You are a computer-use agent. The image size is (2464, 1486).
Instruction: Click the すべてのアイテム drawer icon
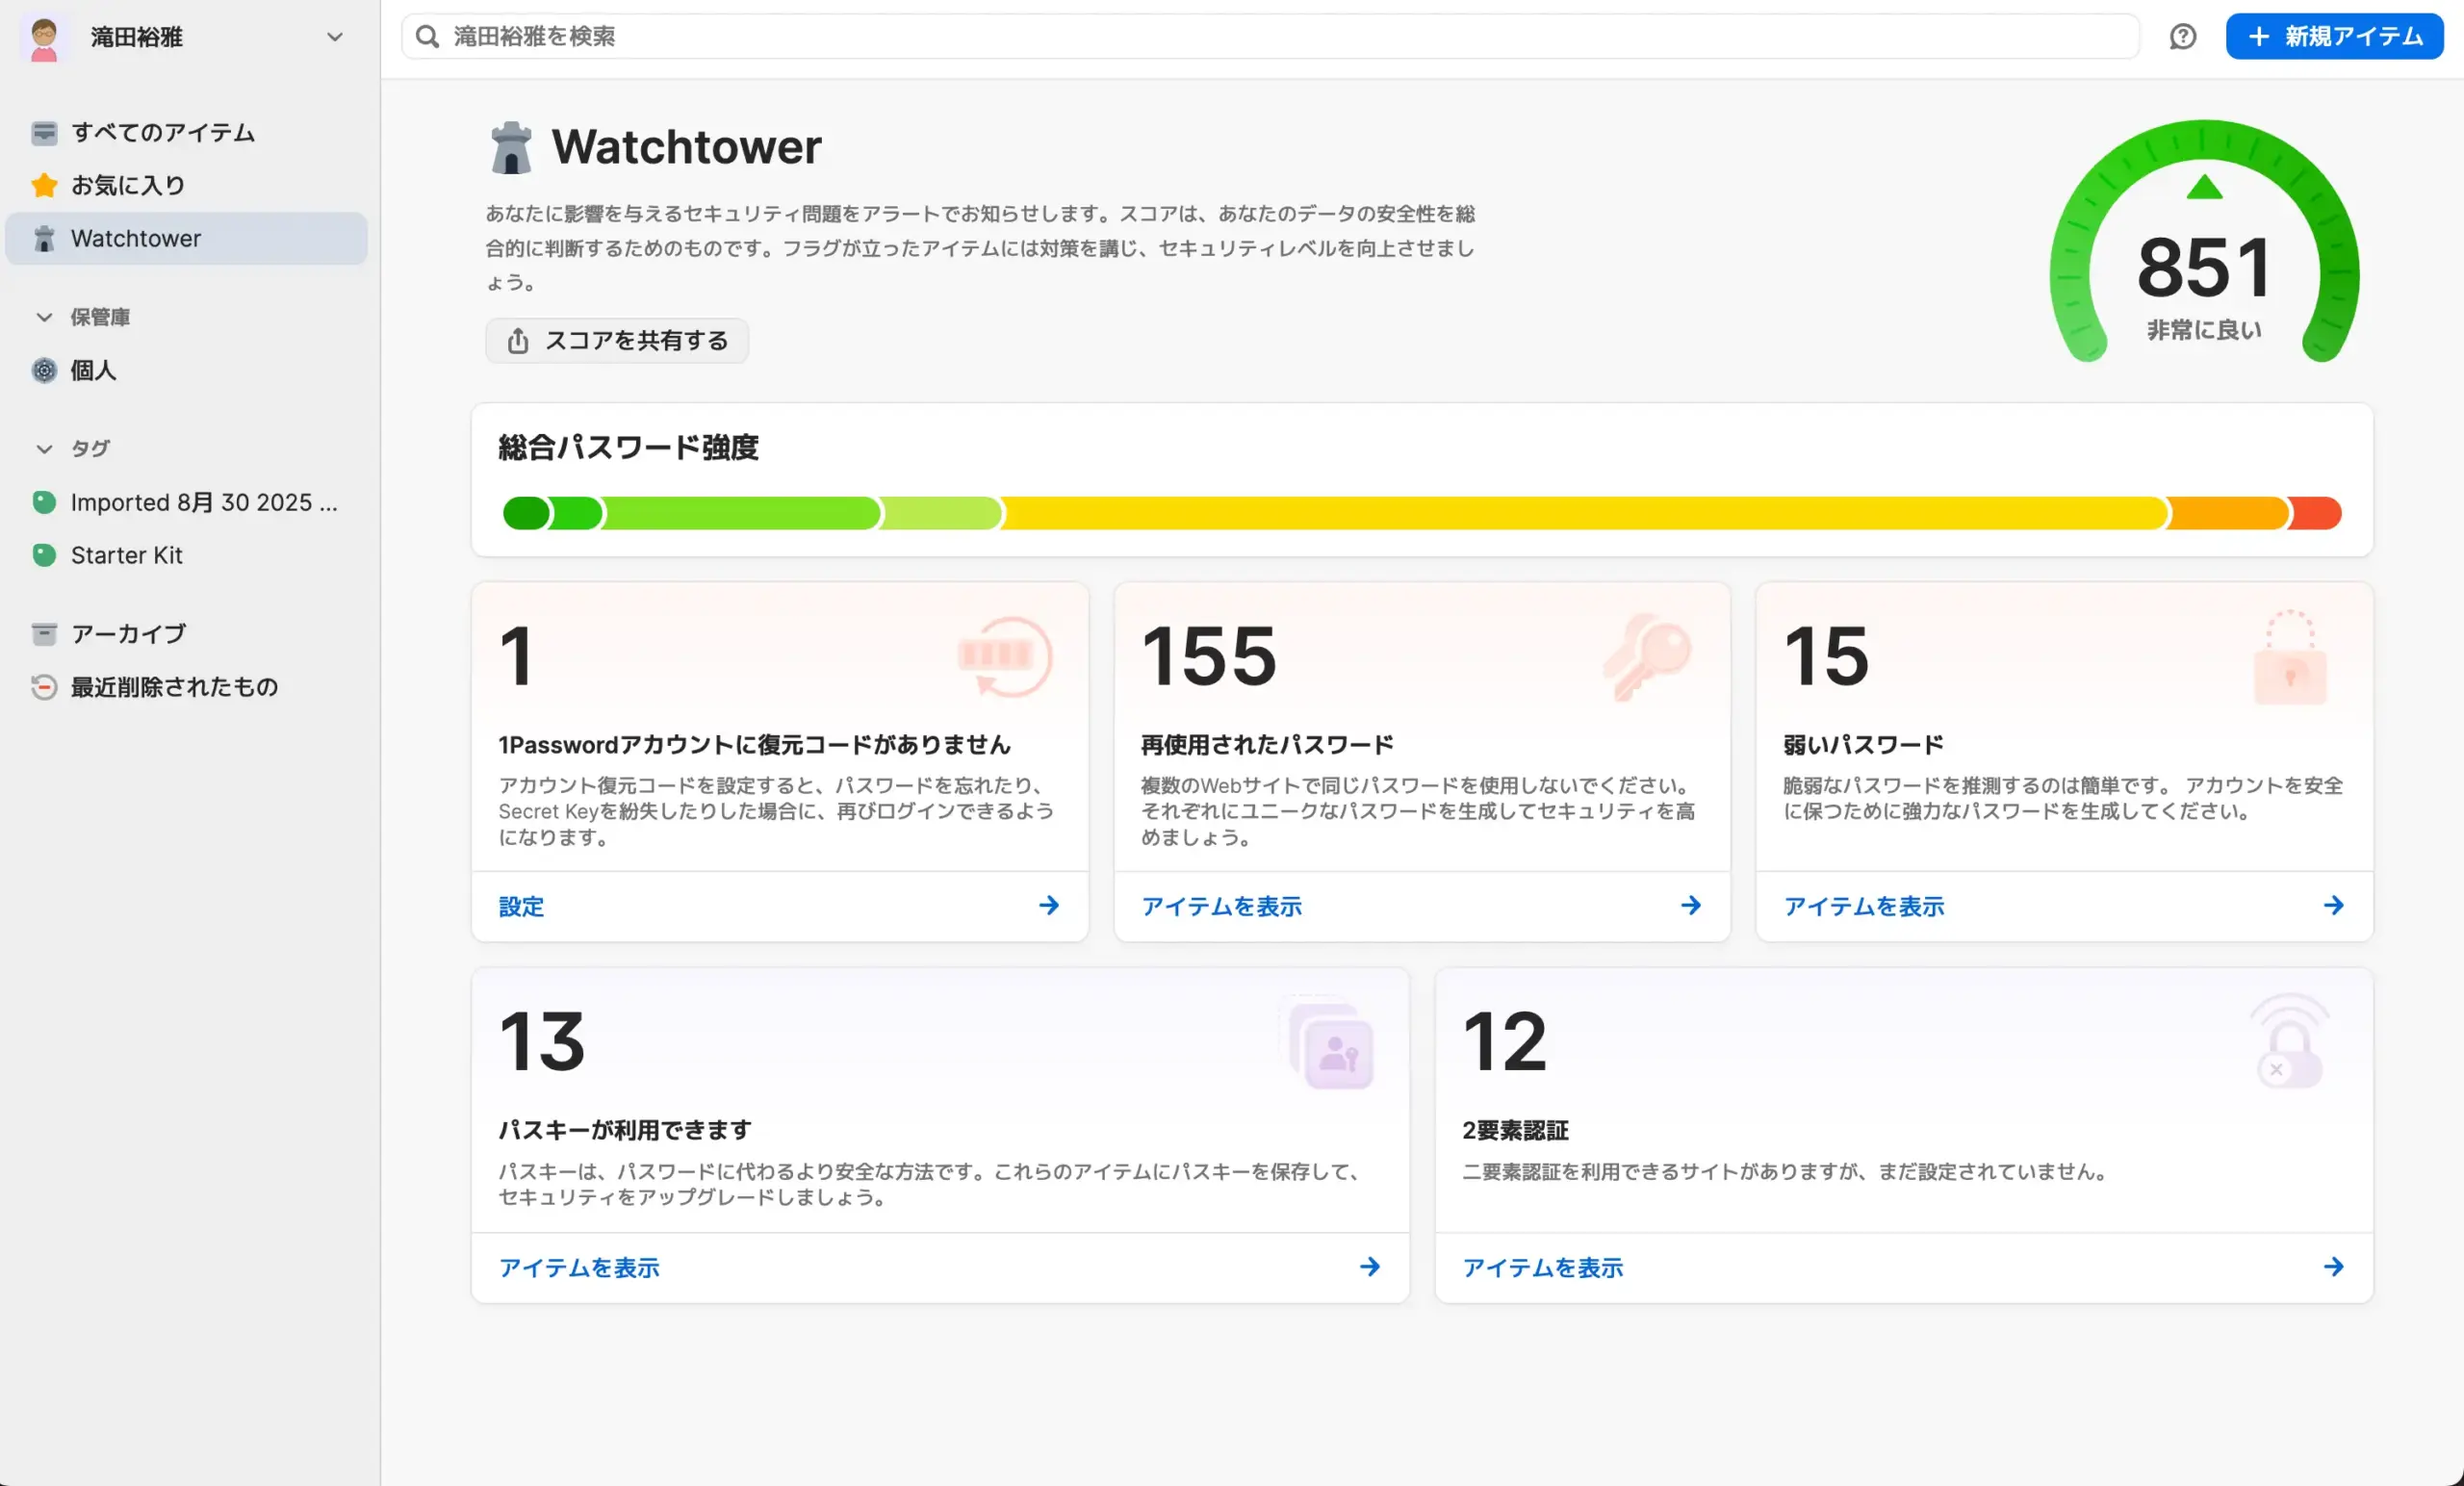coord(44,133)
